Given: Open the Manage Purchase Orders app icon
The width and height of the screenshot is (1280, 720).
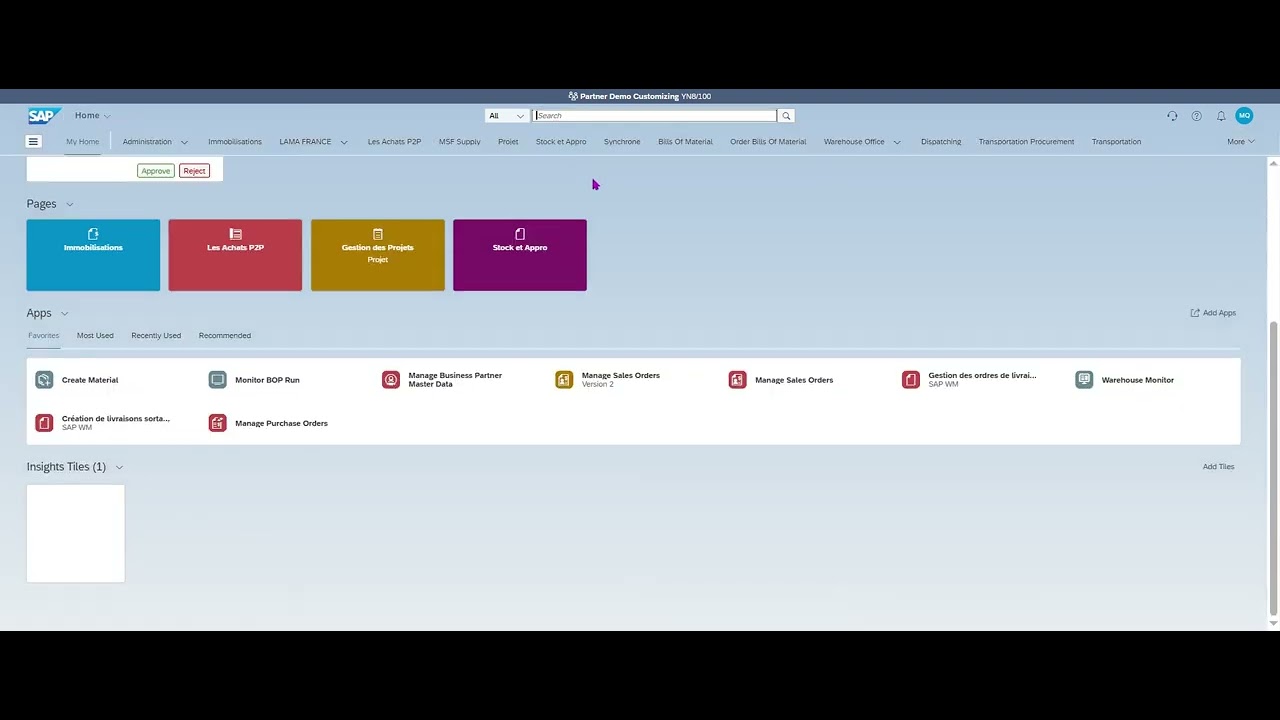Looking at the screenshot, I should (217, 423).
